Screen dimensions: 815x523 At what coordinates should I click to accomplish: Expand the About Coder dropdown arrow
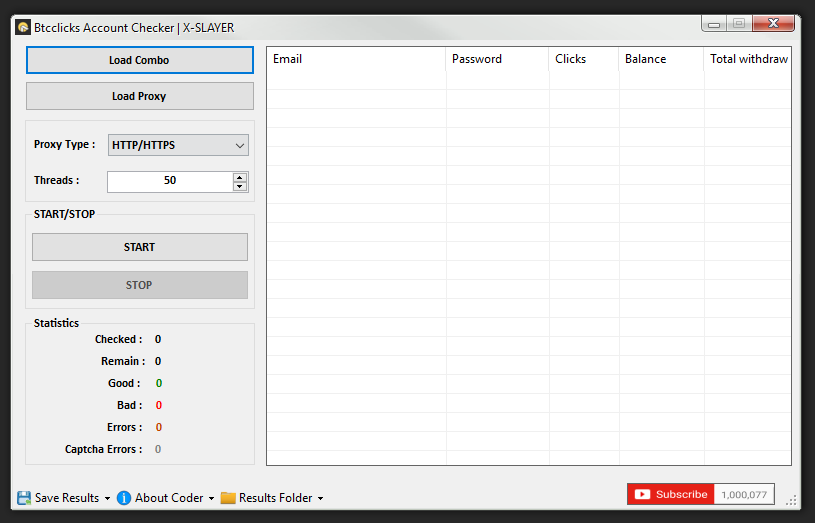(211, 498)
